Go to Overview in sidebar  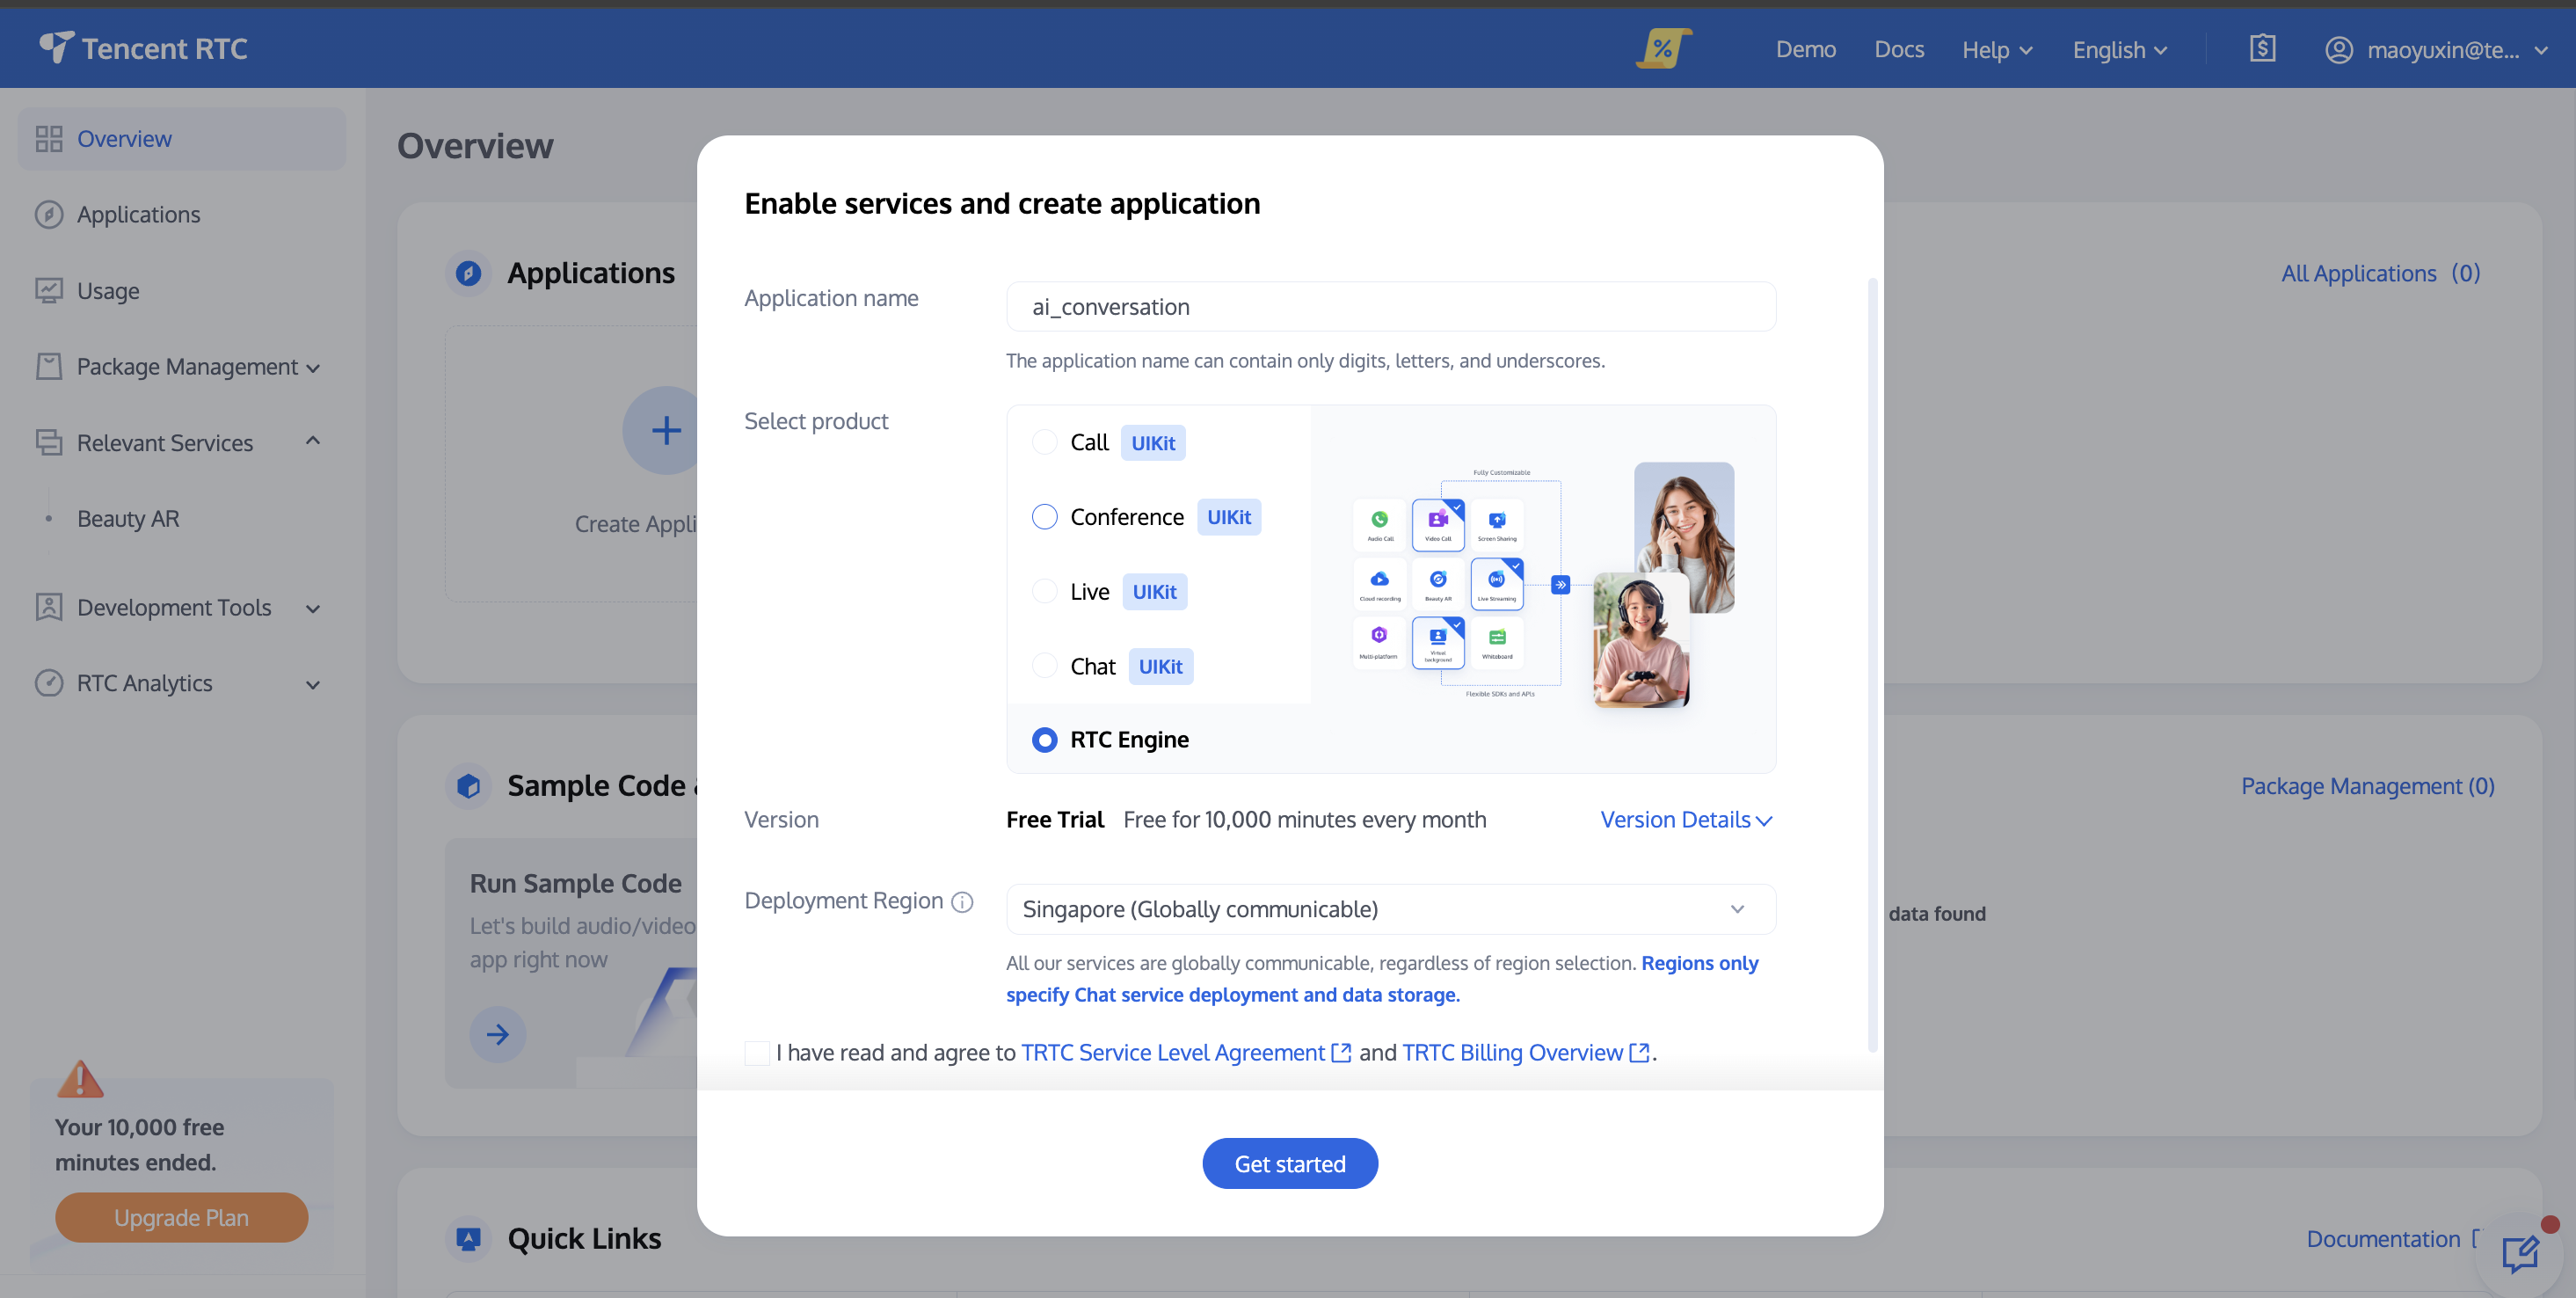pyautogui.click(x=182, y=139)
